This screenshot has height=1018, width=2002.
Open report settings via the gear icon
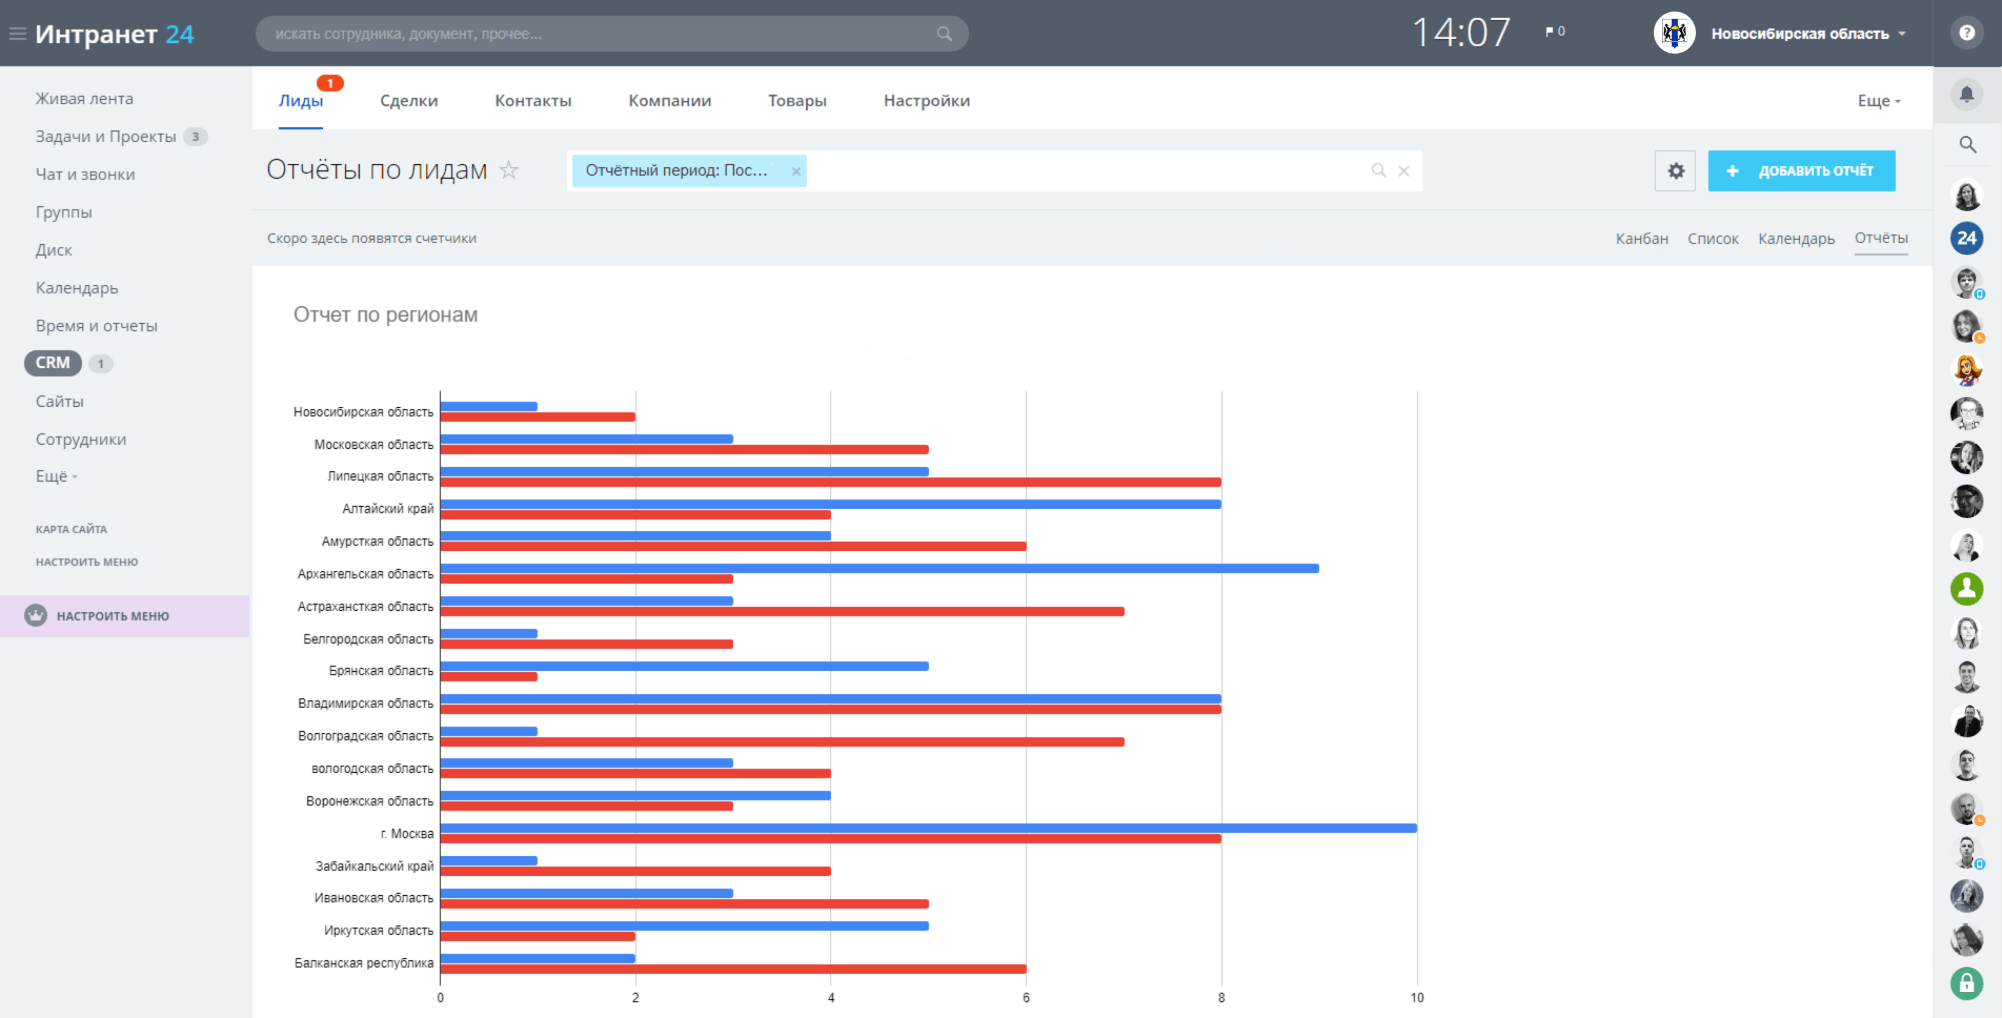pos(1675,171)
